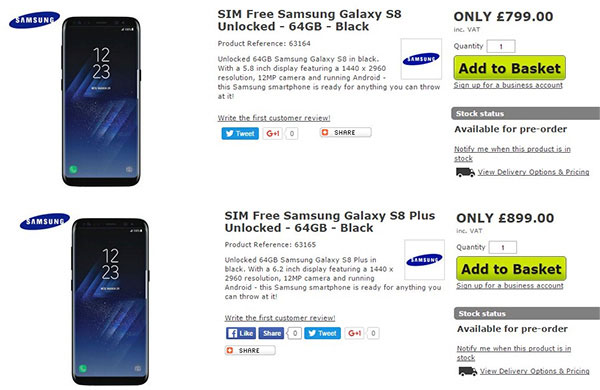This screenshot has height=390, width=600.
Task: Select the quantity field for Galaxy S8
Action: (x=501, y=46)
